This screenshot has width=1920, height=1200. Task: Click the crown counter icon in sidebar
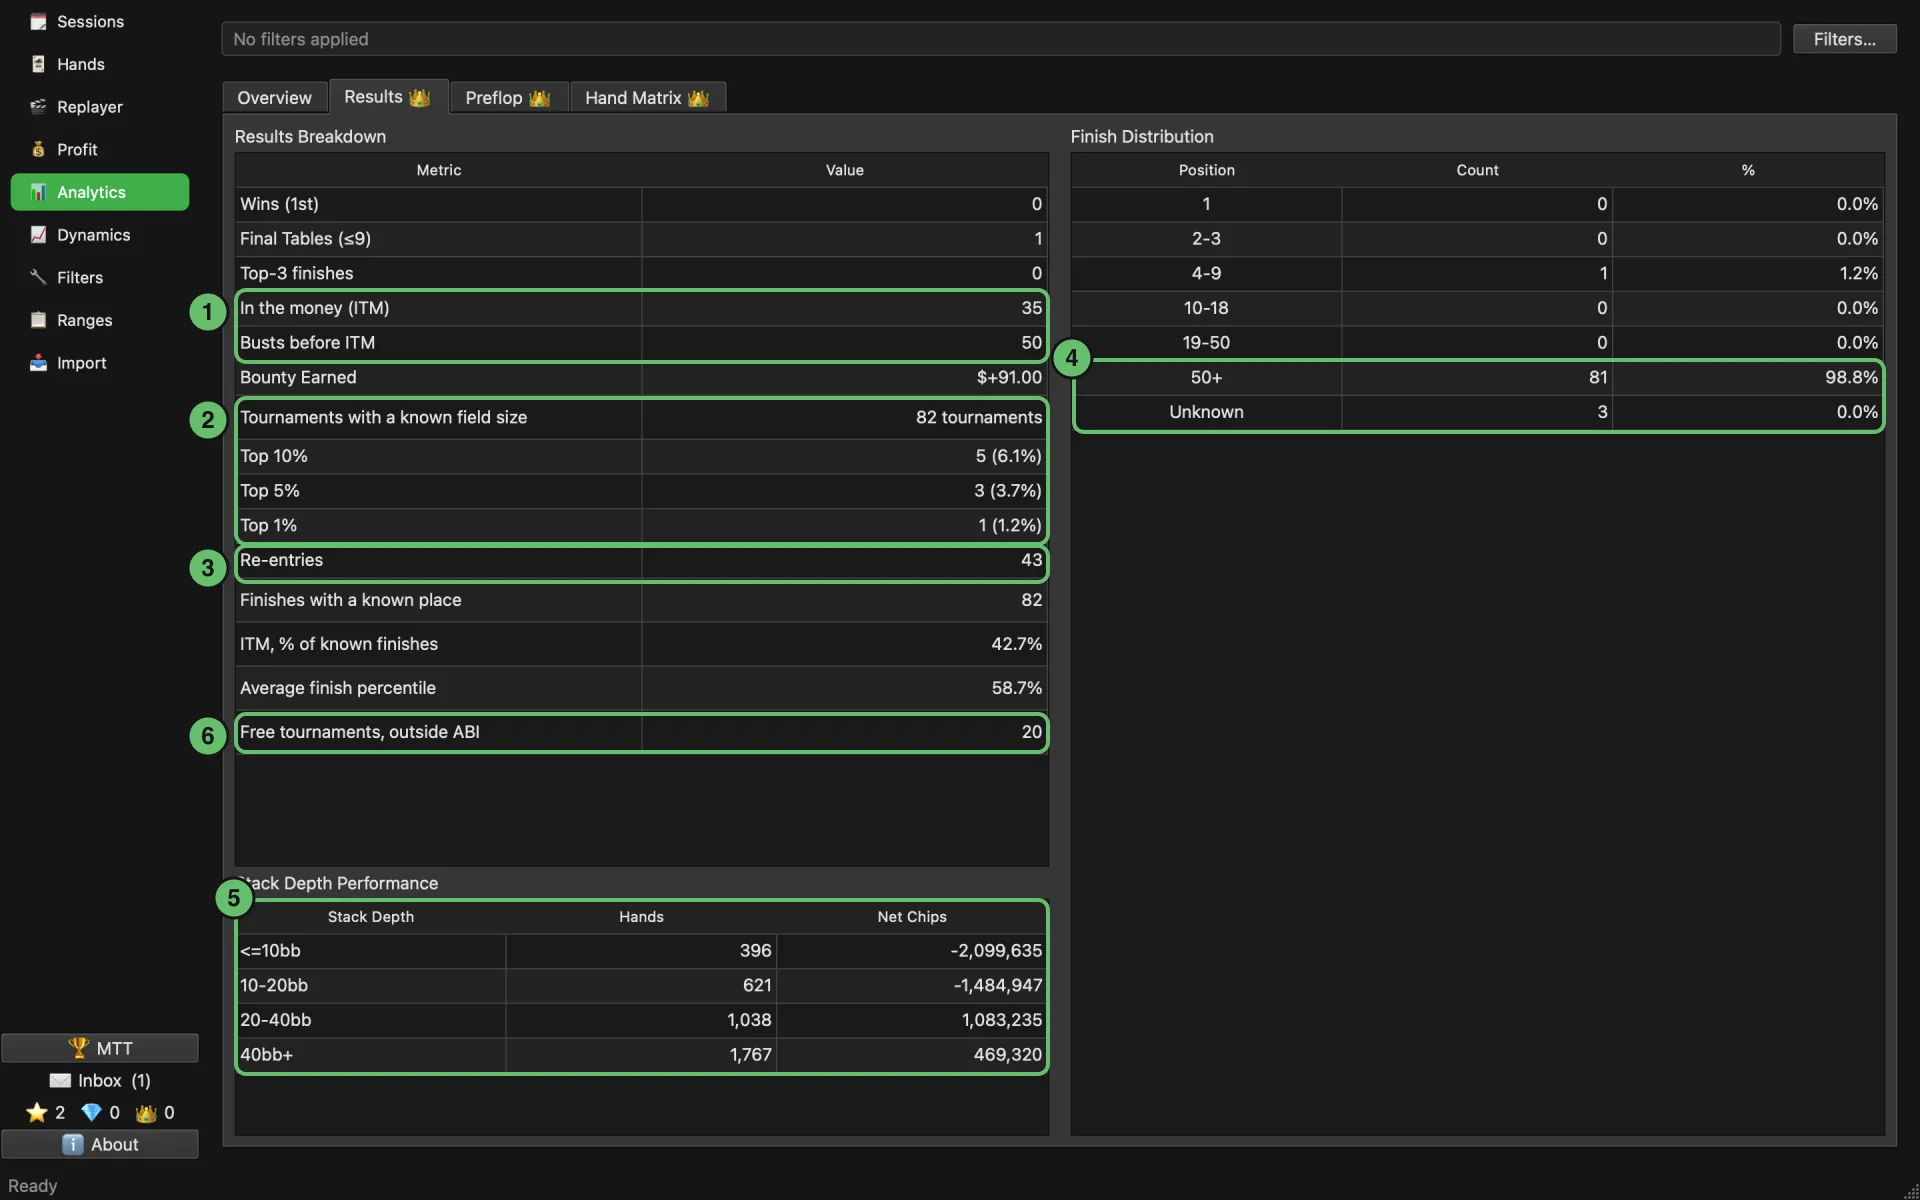tap(146, 1113)
